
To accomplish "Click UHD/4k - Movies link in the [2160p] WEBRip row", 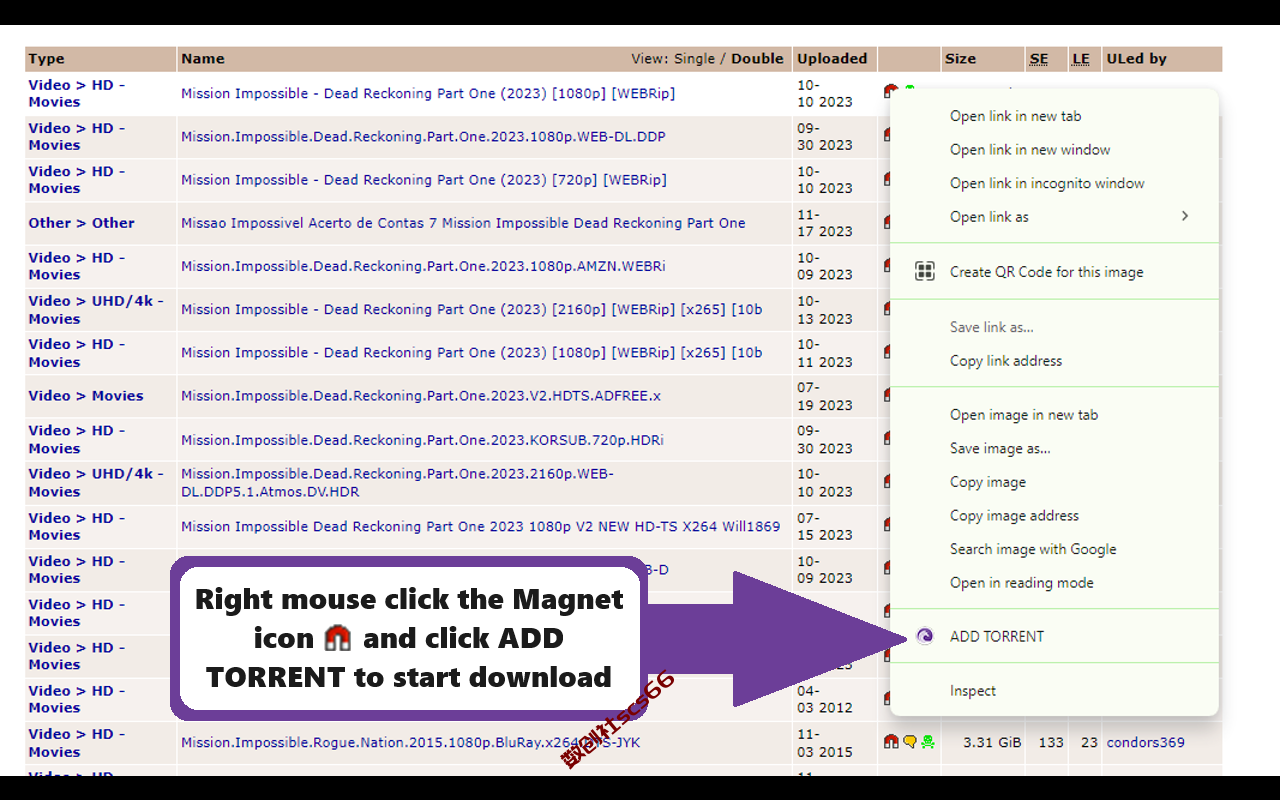I will click(96, 310).
